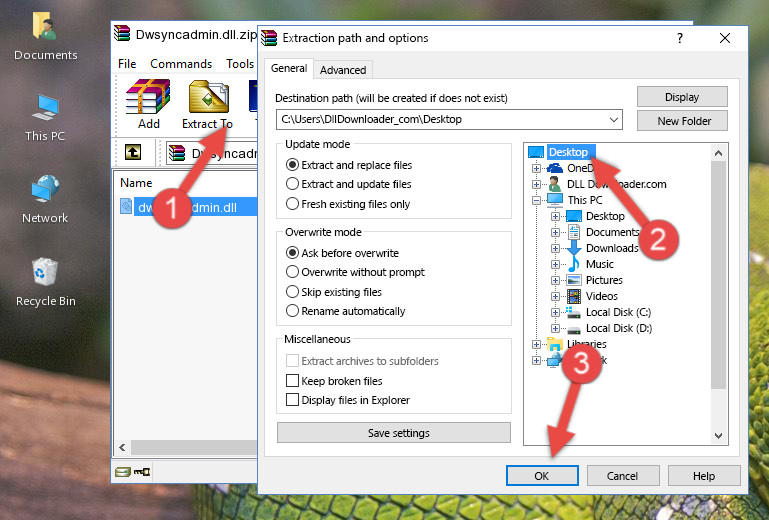Viewport: 769px width, 520px height.
Task: Expand the Music tree node
Action: point(555,264)
